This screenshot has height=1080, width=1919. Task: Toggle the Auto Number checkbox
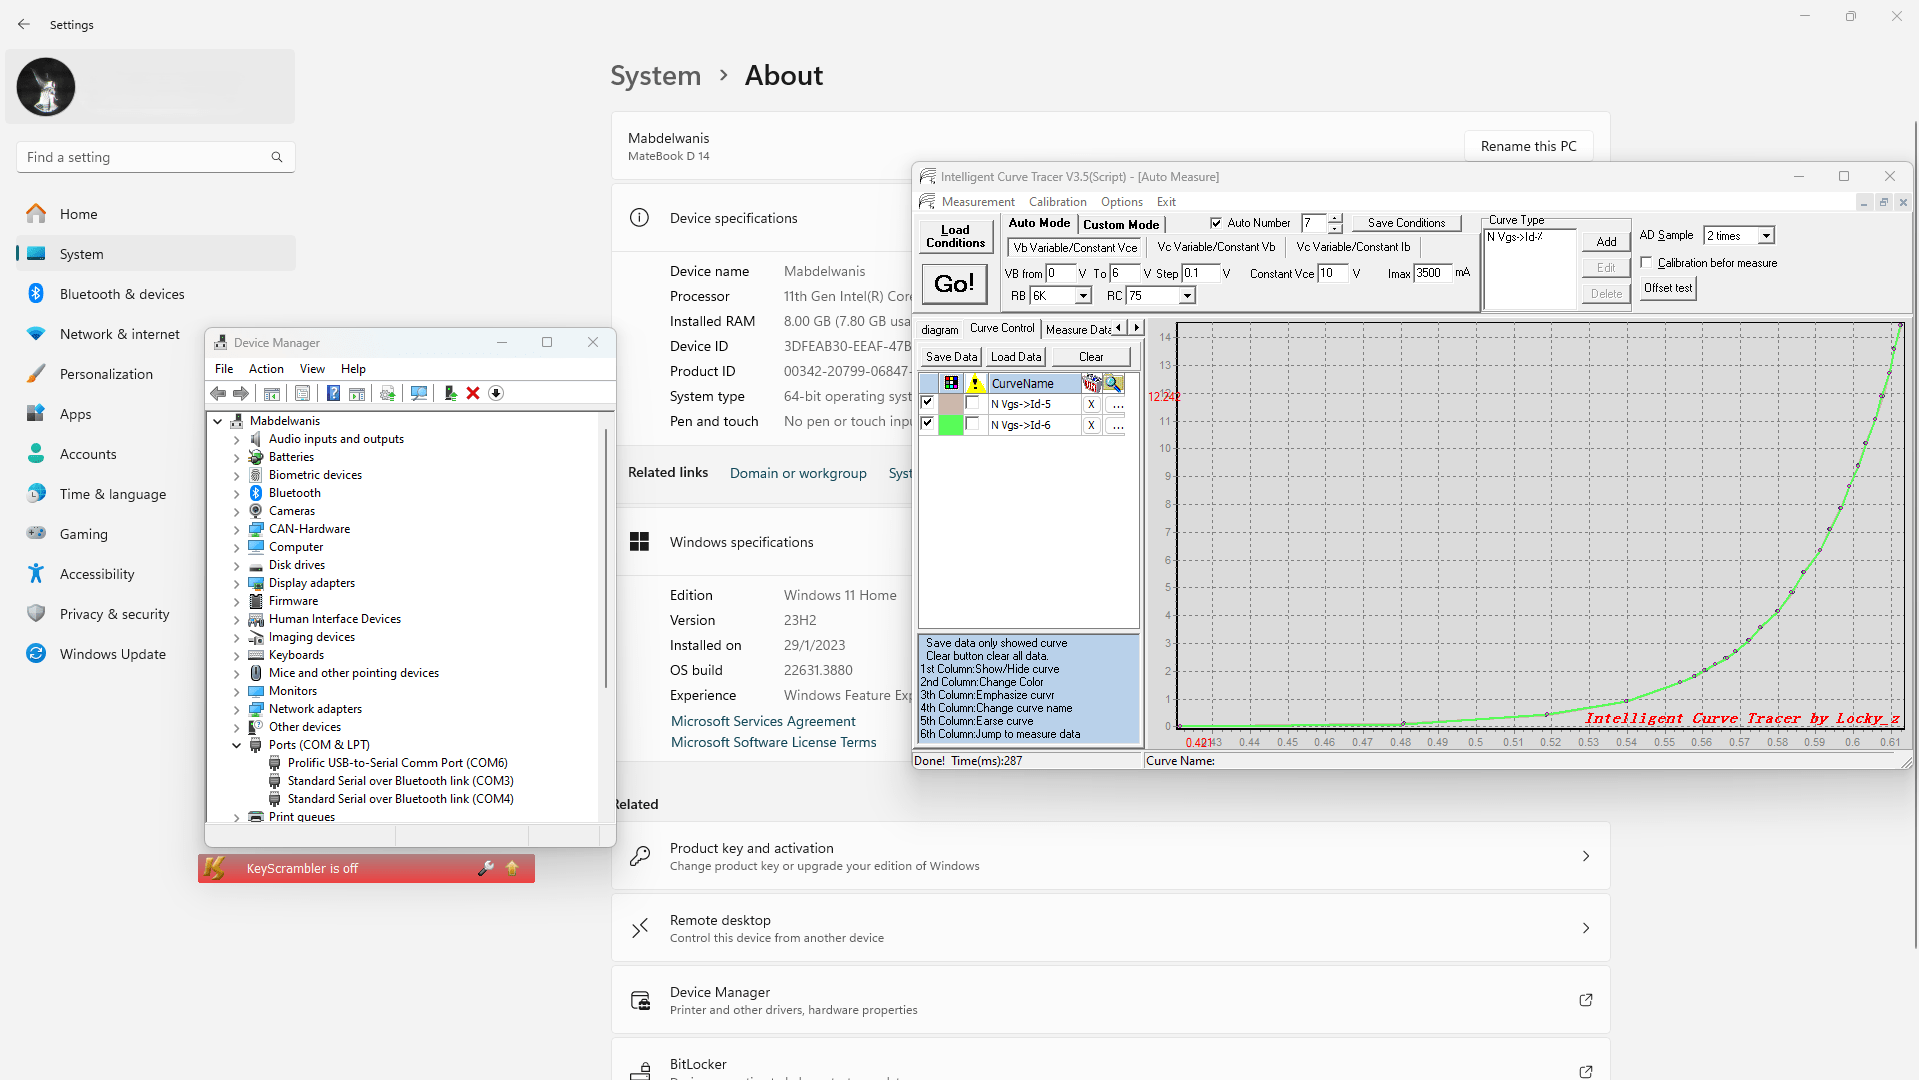click(1216, 223)
